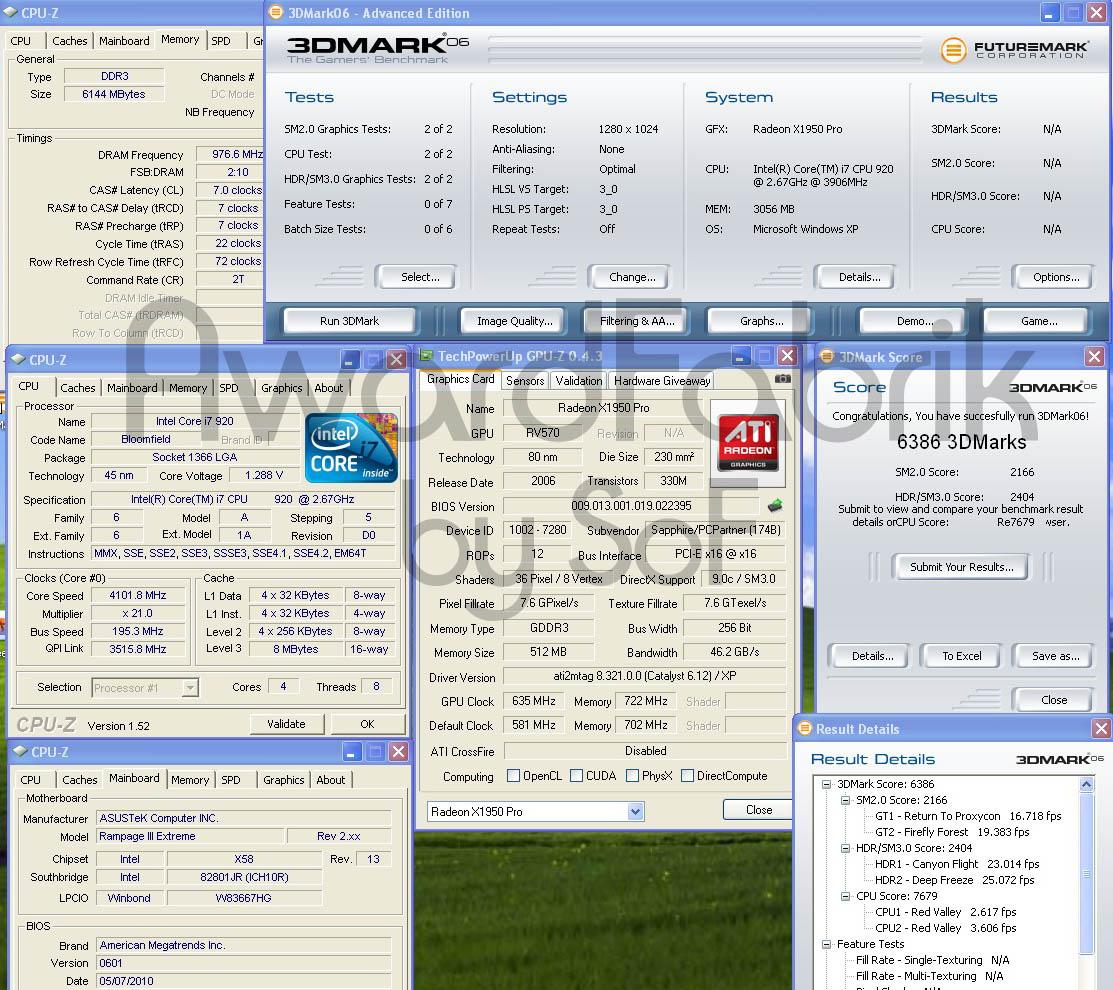Click the 3DMark06 logo in main window
The width and height of the screenshot is (1113, 990).
[378, 49]
